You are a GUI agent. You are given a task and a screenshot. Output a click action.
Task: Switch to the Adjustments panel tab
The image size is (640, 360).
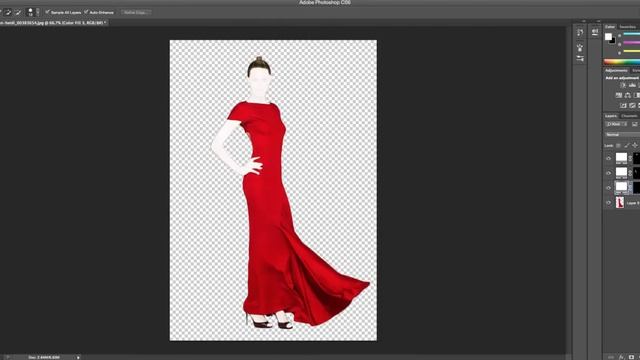[616, 71]
